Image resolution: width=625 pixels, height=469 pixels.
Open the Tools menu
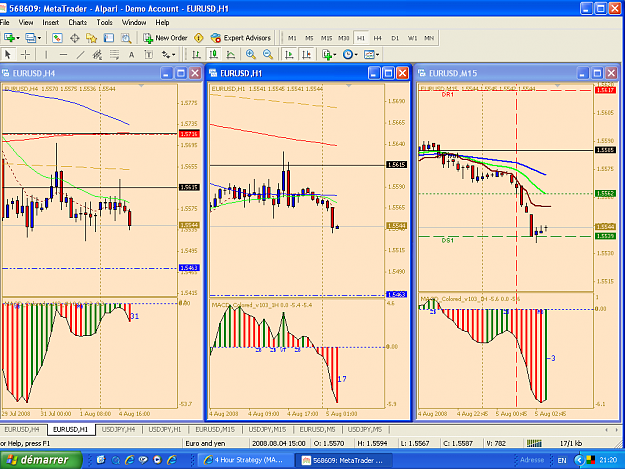click(104, 22)
